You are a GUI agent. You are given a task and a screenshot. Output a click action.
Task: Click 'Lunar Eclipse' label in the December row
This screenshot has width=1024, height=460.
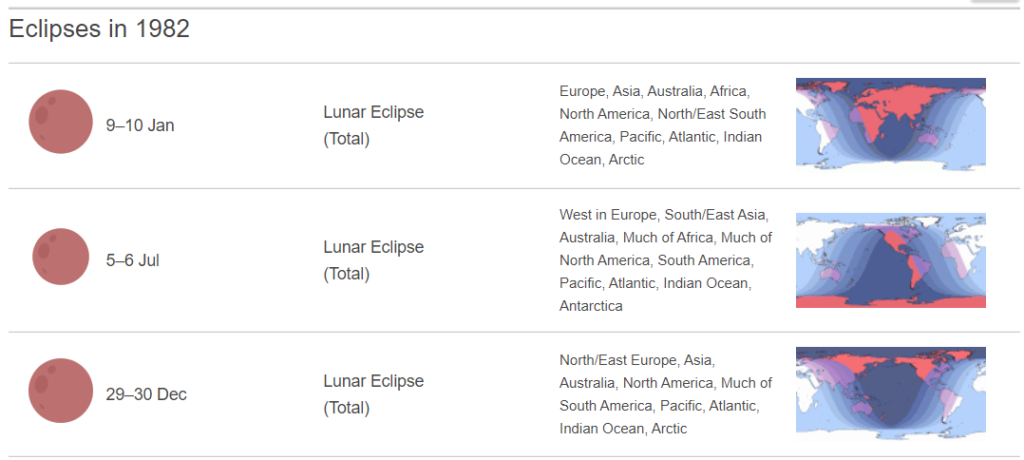coord(373,381)
